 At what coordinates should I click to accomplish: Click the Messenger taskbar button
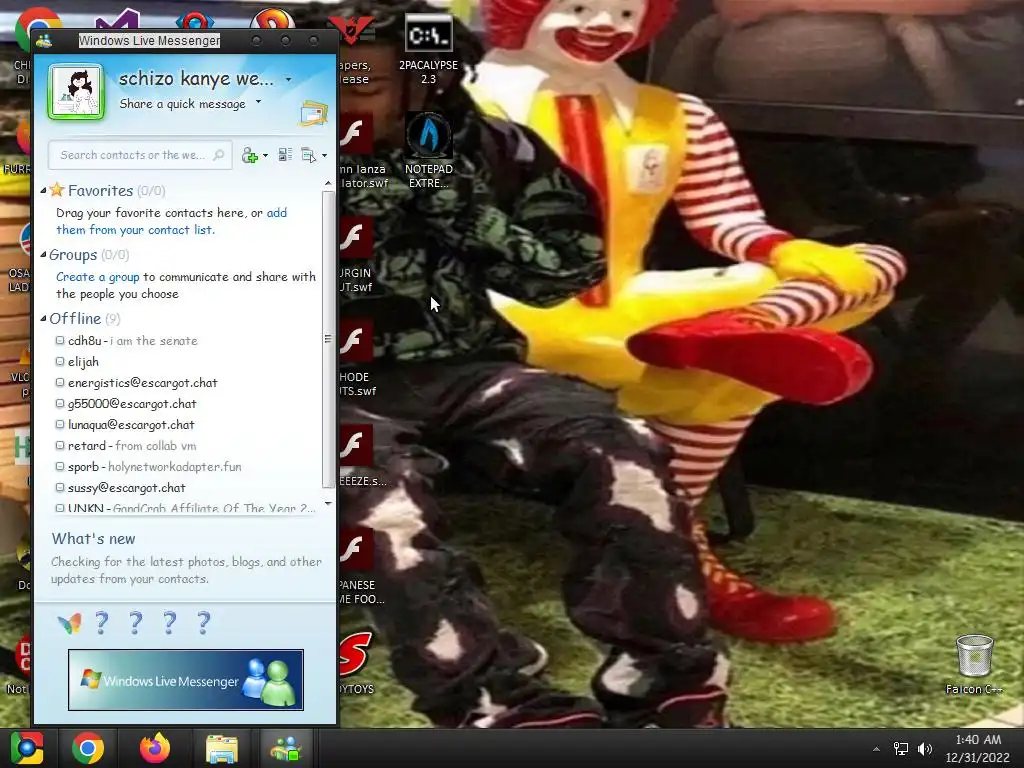point(286,748)
